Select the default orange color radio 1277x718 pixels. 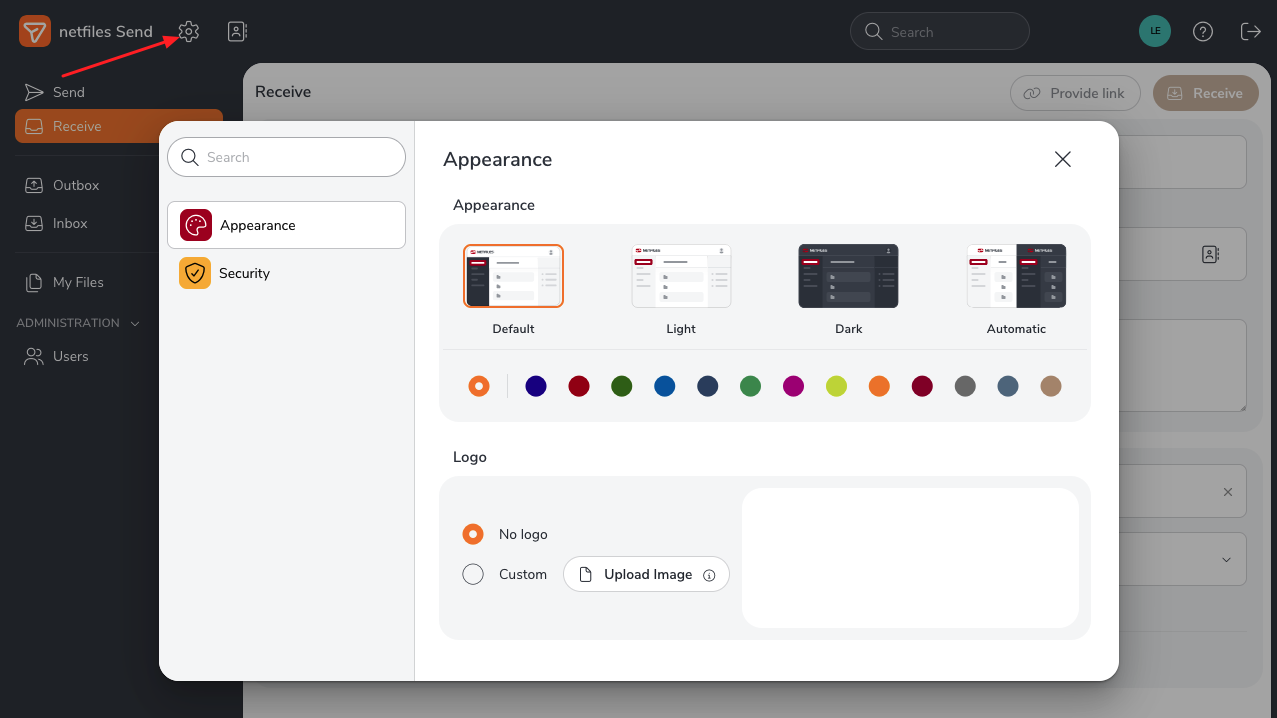[x=479, y=386]
